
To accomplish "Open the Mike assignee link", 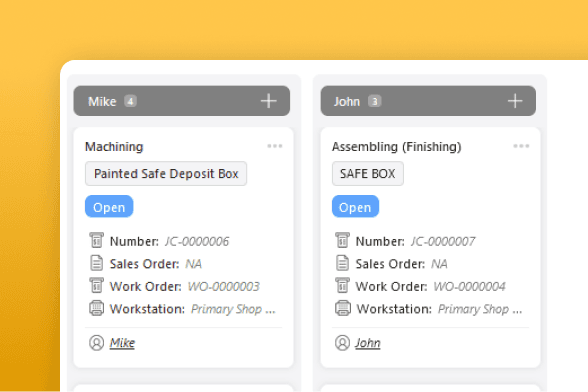I will [x=122, y=343].
